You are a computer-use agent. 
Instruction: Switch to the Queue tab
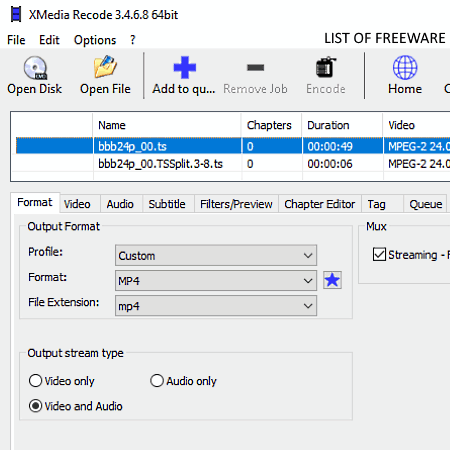pos(426,204)
